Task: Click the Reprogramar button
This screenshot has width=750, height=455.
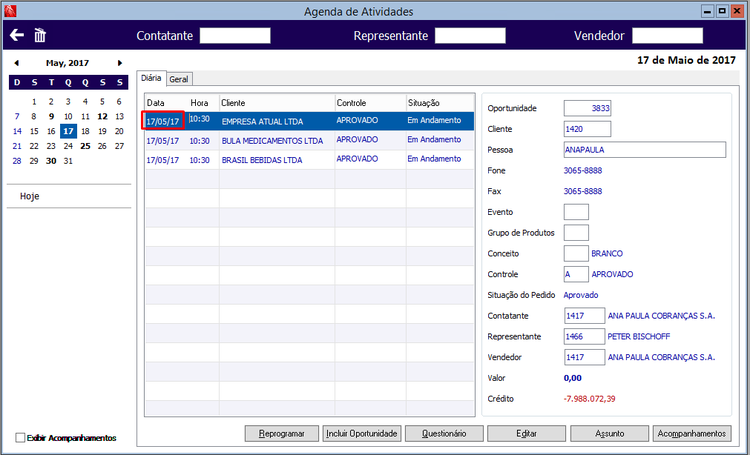Action: click(x=281, y=433)
